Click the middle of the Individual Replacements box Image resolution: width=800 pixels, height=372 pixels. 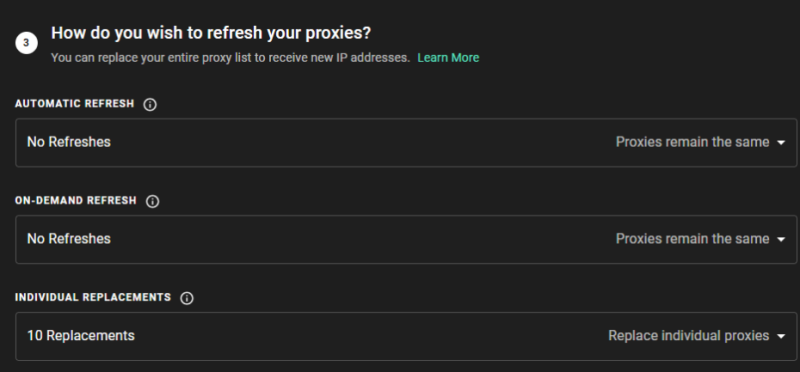coord(406,336)
